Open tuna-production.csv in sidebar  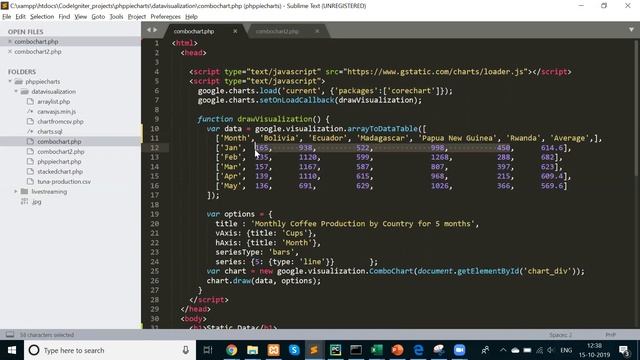point(64,182)
